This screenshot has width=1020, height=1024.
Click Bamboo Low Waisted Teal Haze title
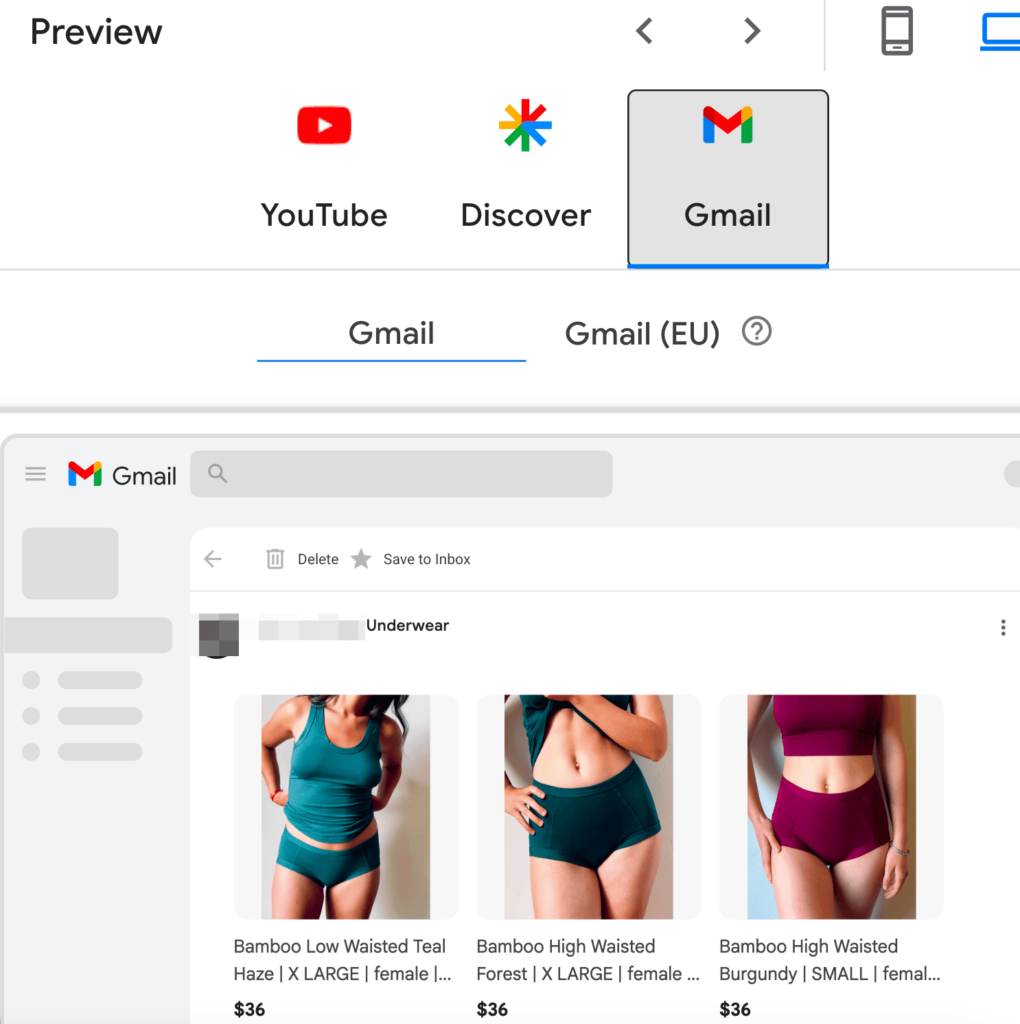click(343, 960)
